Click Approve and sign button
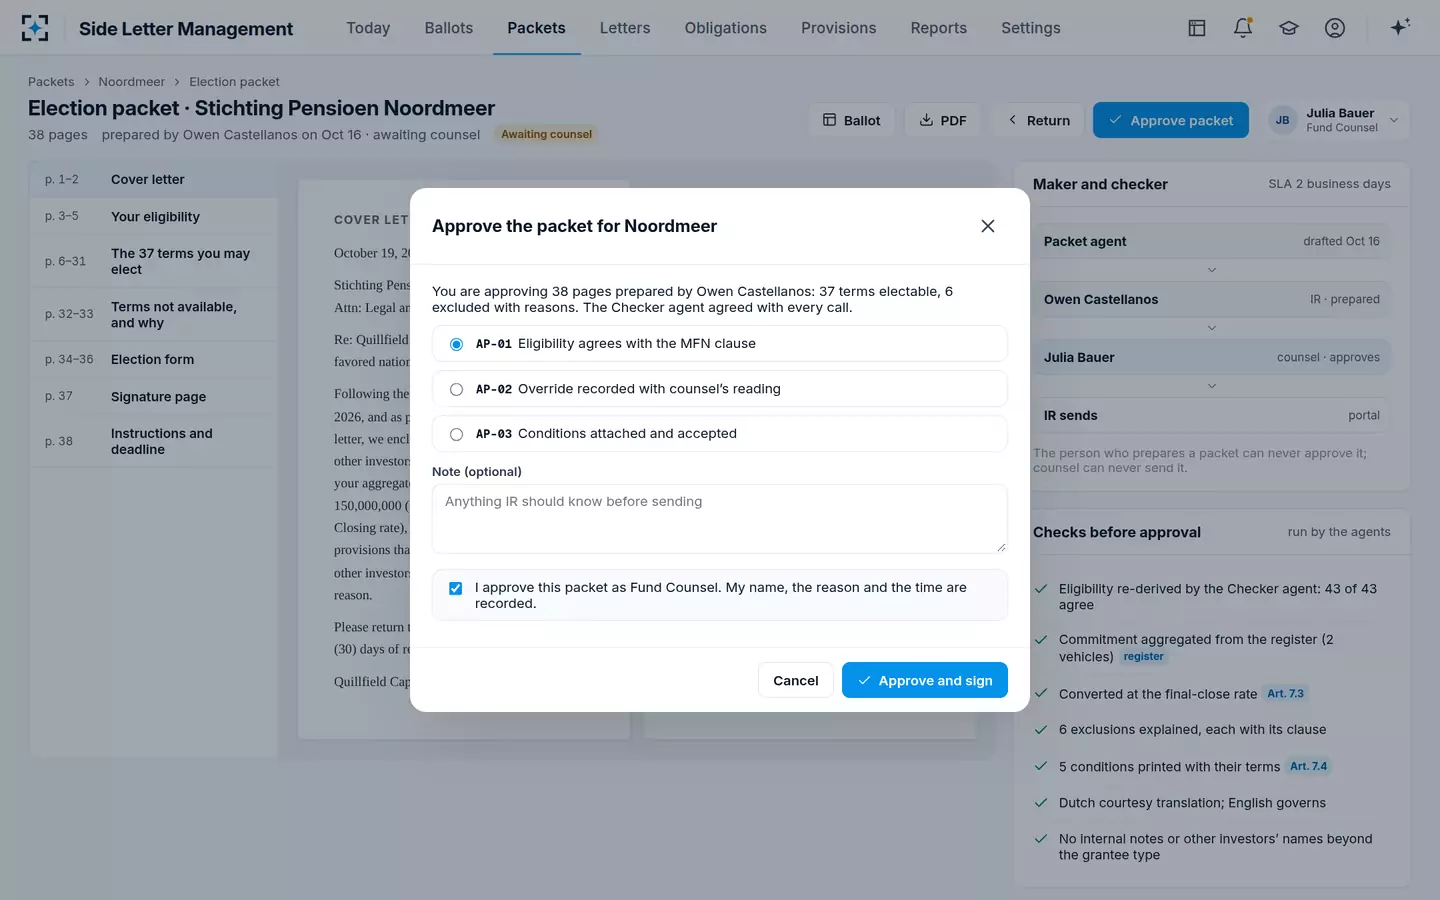 click(x=925, y=680)
